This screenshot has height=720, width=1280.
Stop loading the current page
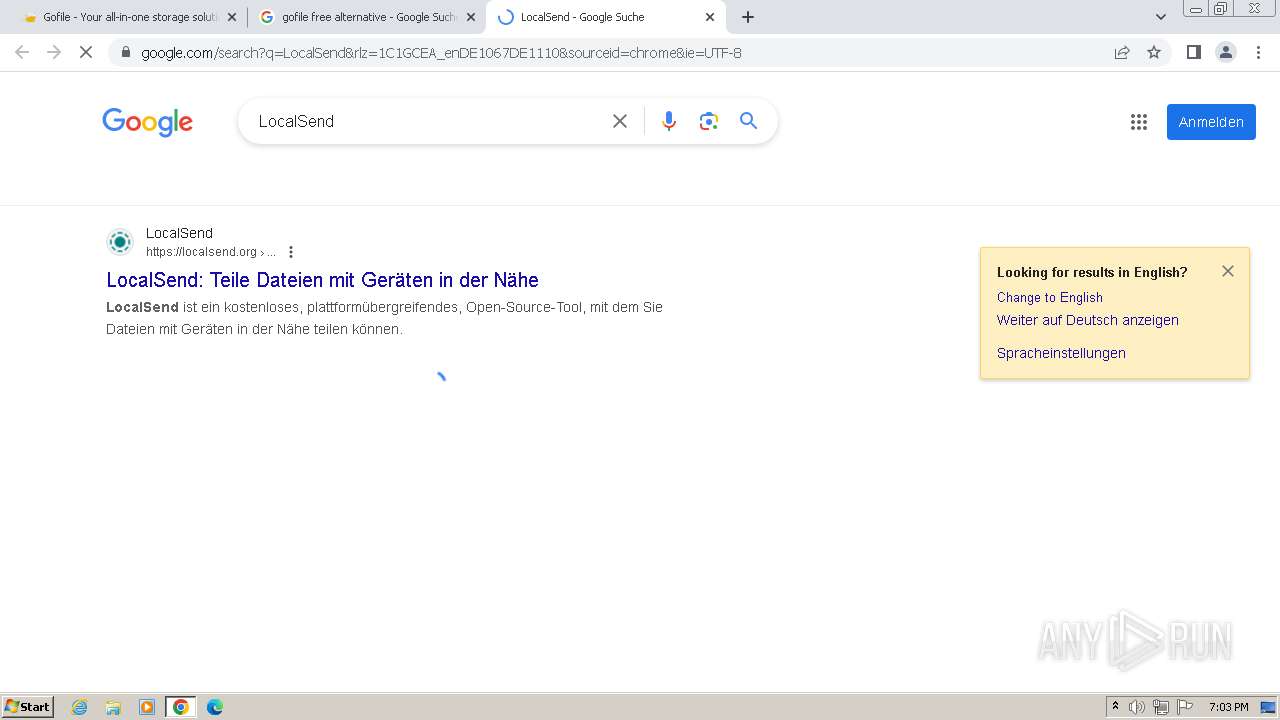(86, 52)
